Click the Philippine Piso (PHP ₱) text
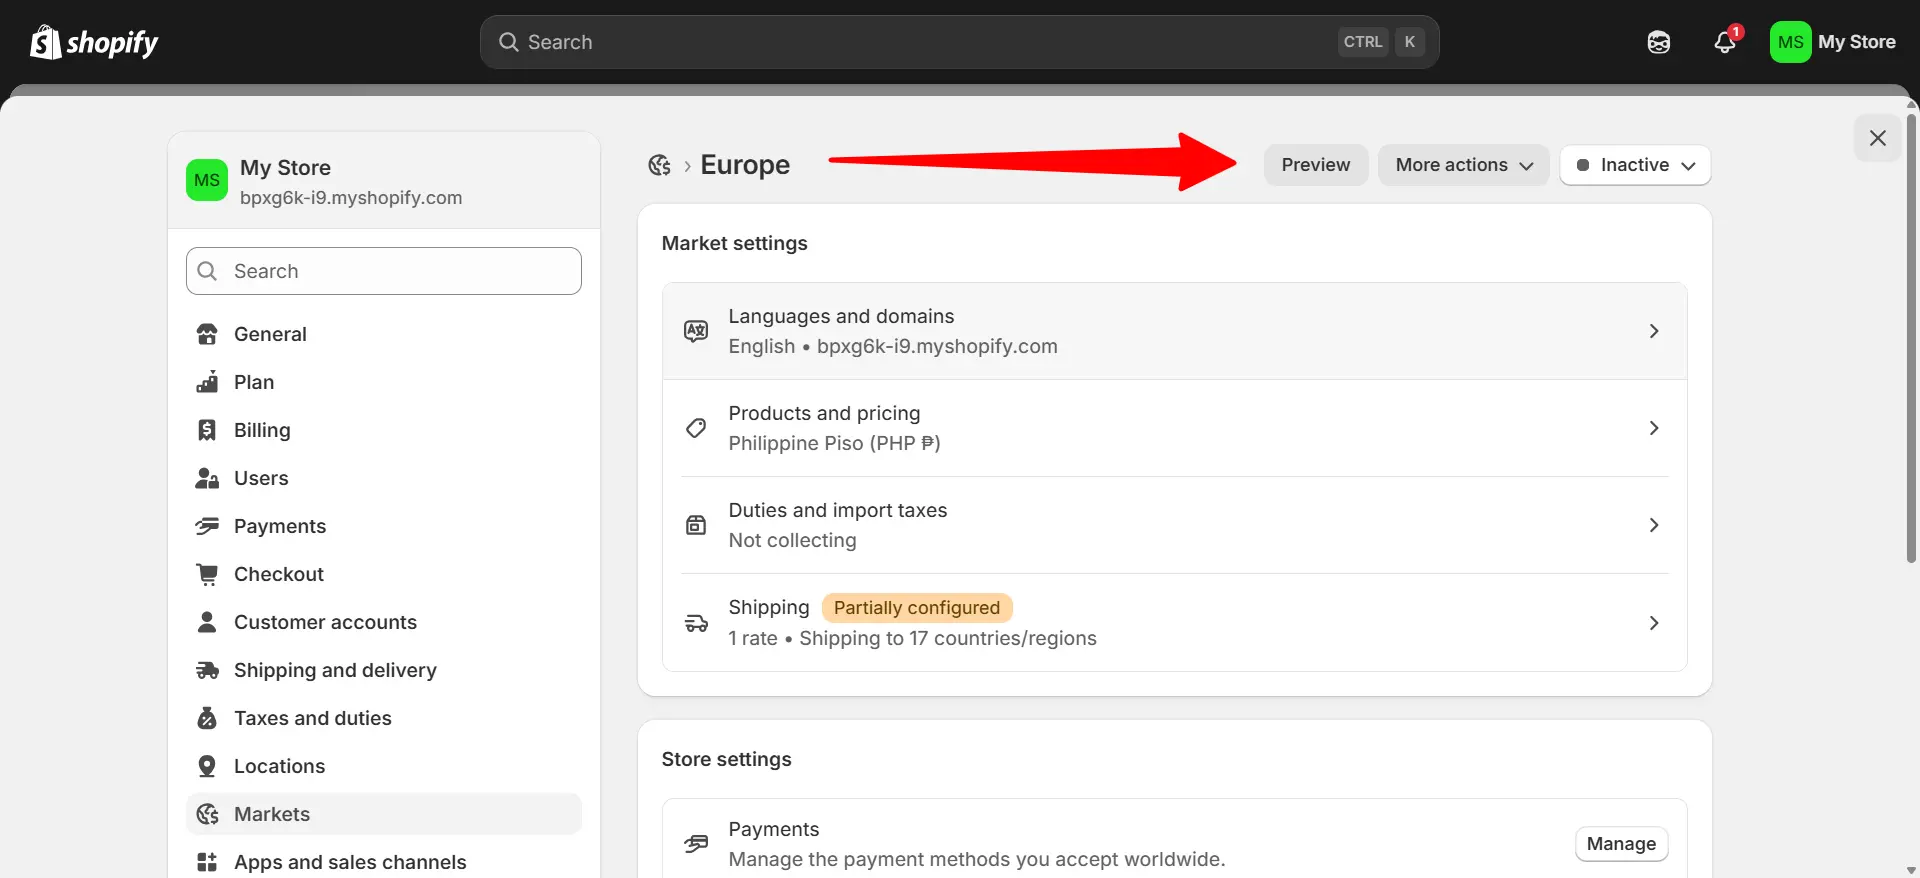 (834, 443)
